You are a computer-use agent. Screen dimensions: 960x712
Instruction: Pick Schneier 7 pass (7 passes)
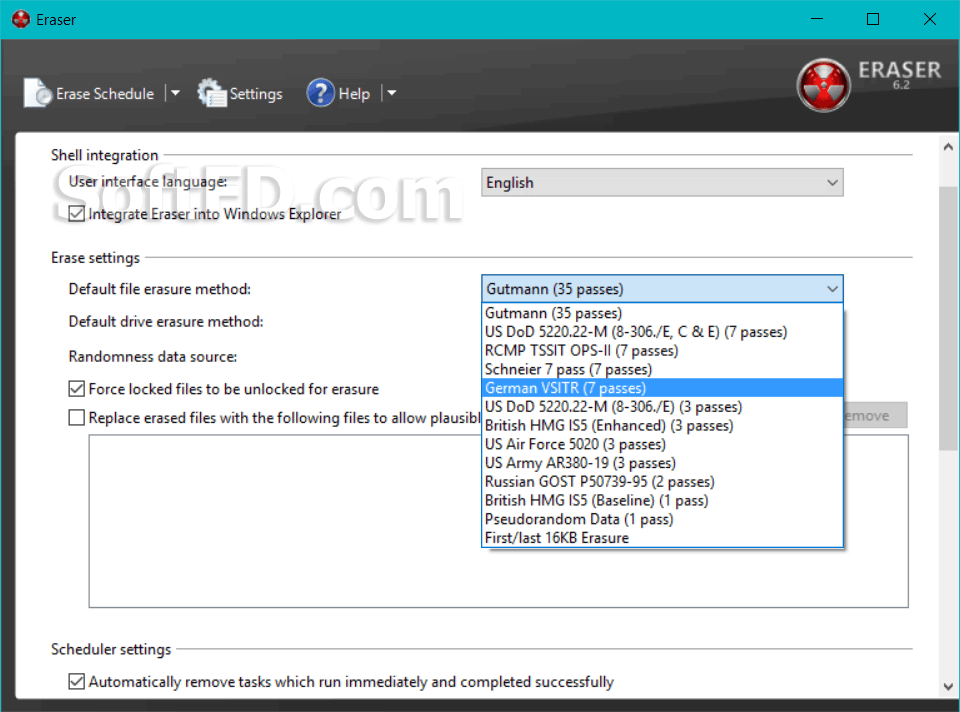(x=662, y=369)
